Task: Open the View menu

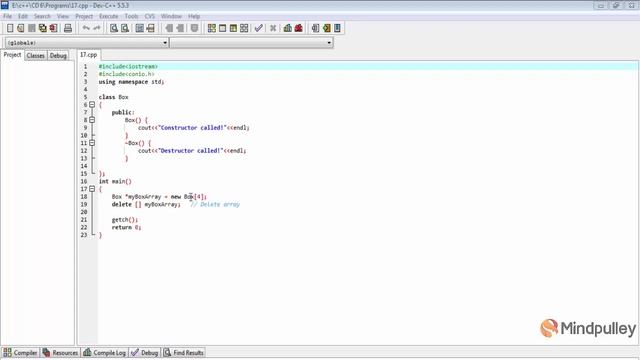Action: point(63,16)
